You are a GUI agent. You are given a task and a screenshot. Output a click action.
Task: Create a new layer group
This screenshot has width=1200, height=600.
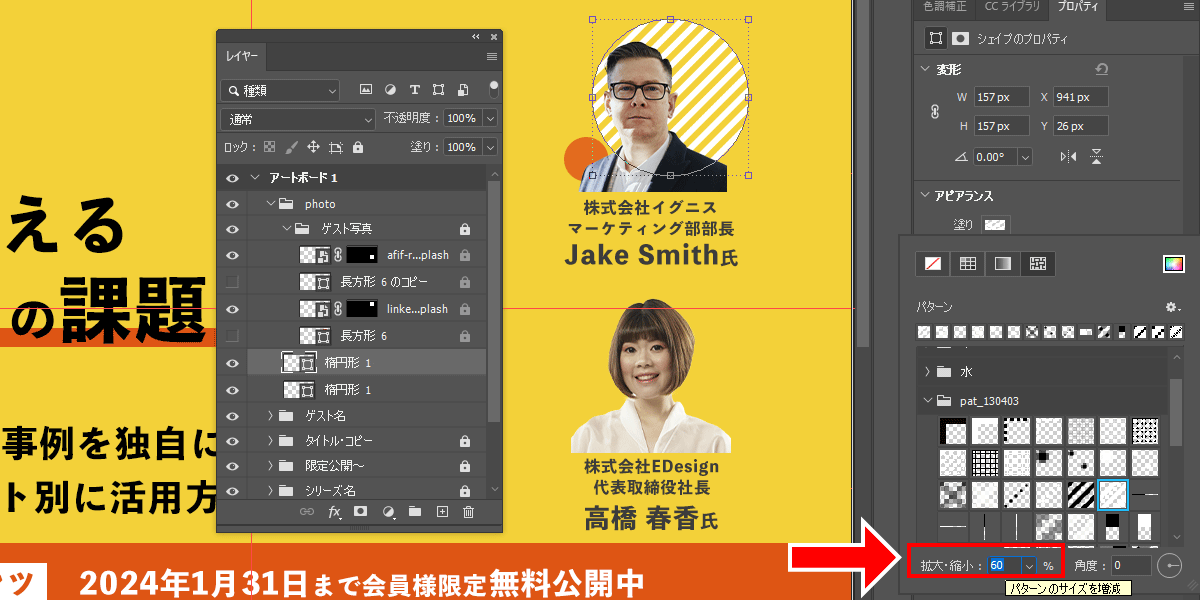pyautogui.click(x=414, y=512)
